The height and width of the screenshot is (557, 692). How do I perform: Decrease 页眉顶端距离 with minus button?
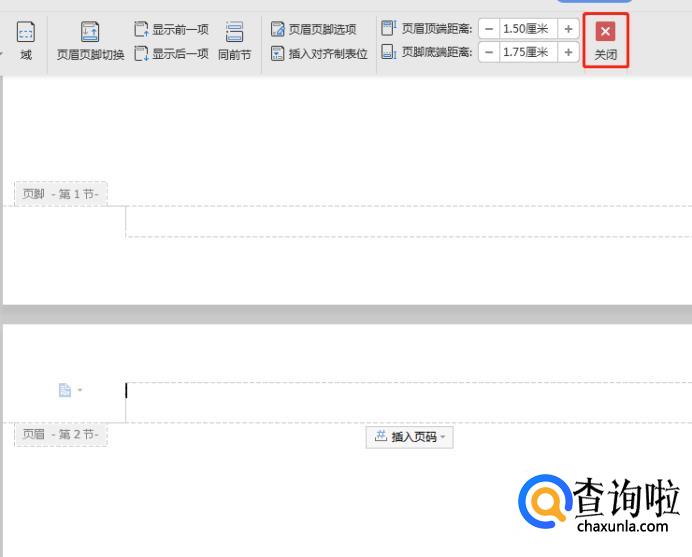click(489, 29)
